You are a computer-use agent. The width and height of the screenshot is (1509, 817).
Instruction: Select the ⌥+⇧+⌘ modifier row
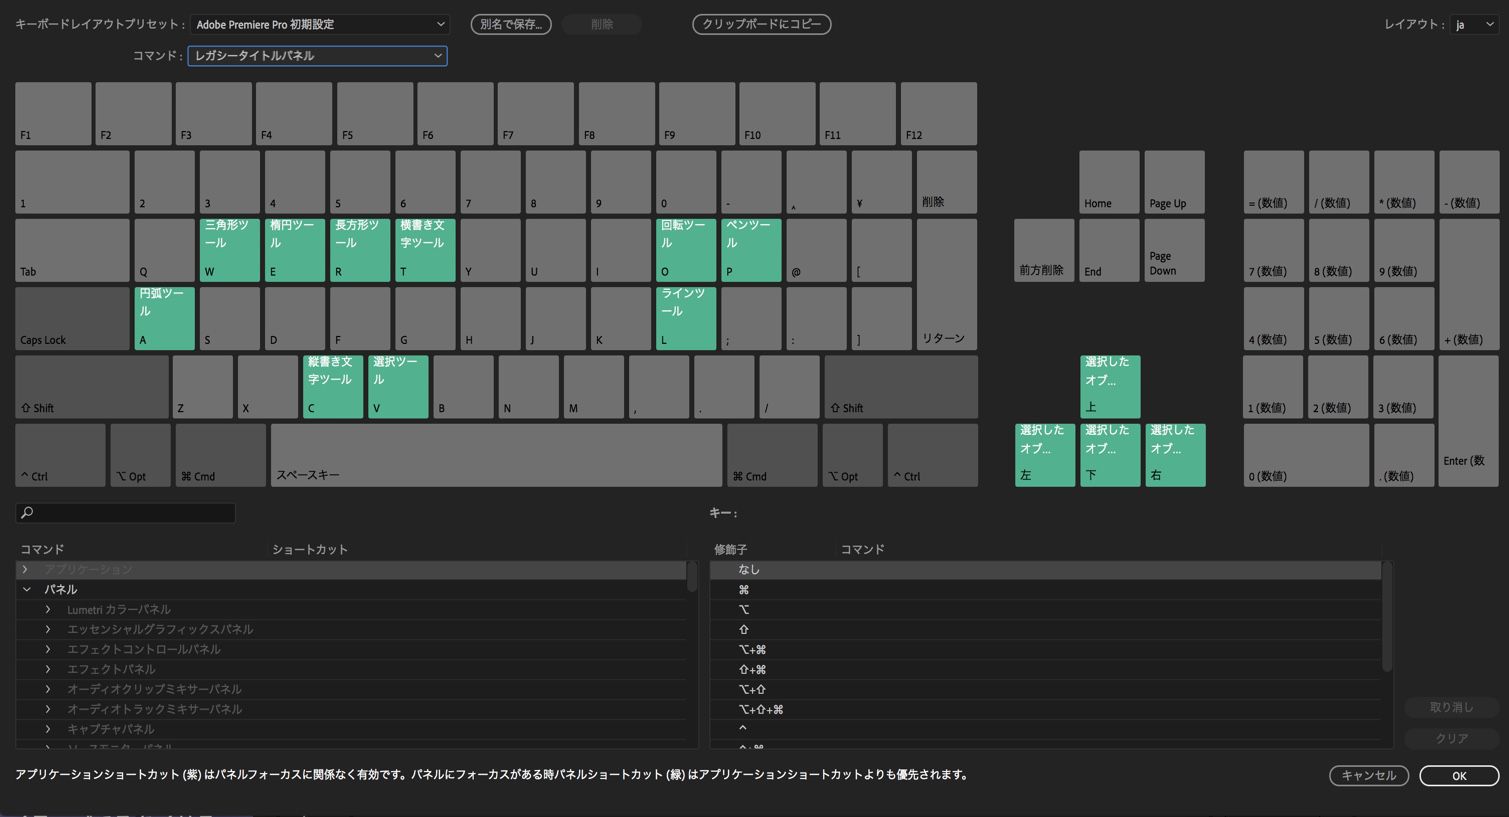pyautogui.click(x=1046, y=709)
